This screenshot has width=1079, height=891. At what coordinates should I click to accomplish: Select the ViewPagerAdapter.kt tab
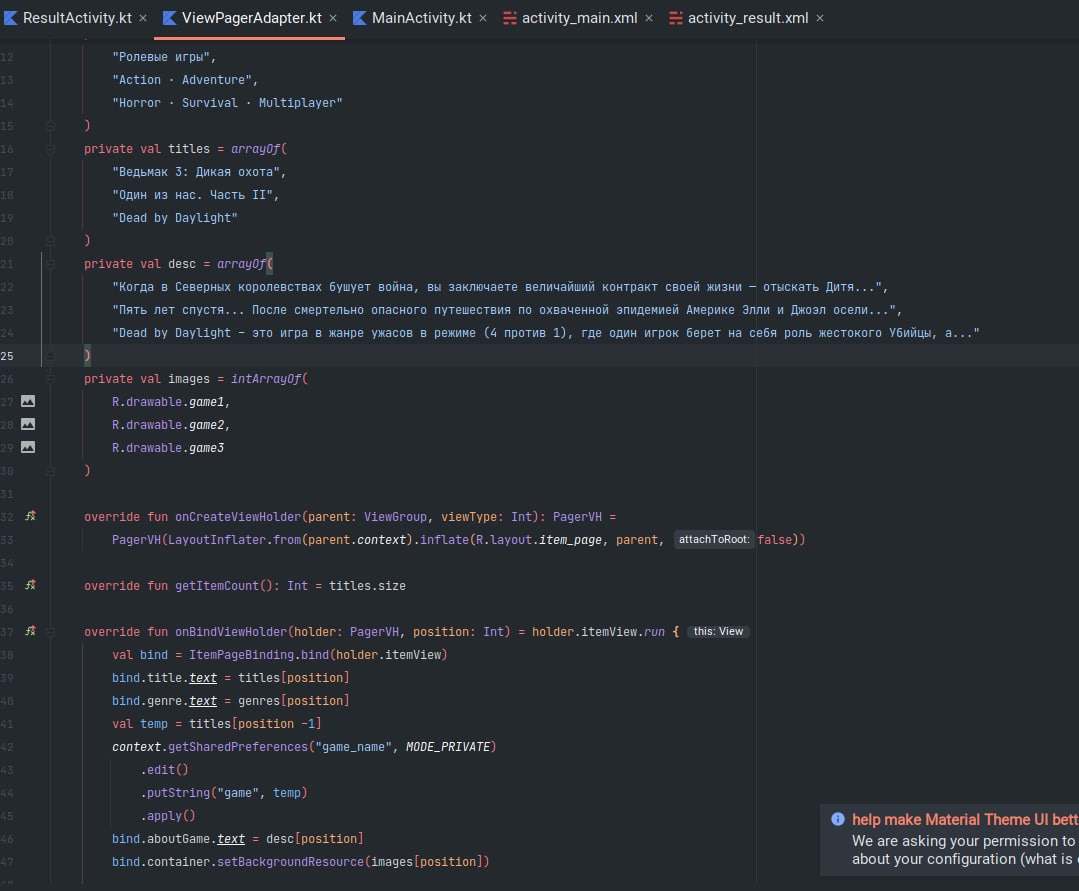251,18
